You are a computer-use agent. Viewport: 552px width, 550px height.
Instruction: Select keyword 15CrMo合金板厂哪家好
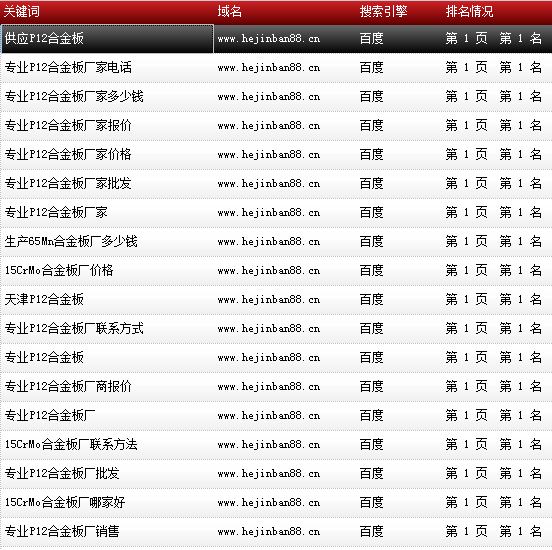coord(65,502)
